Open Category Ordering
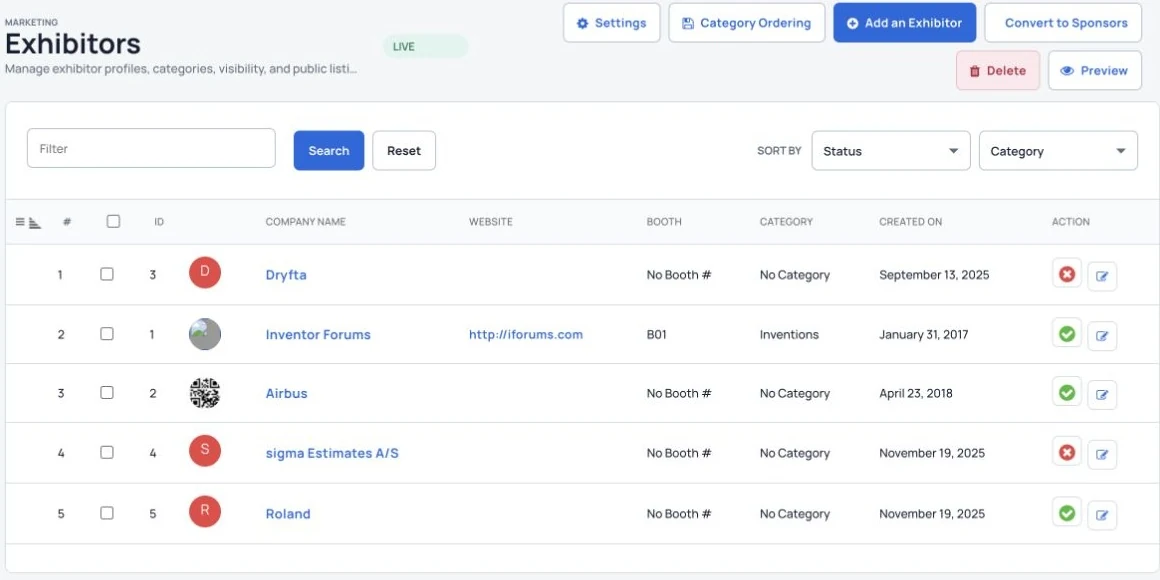Screen dimensions: 1160x580 tap(747, 23)
